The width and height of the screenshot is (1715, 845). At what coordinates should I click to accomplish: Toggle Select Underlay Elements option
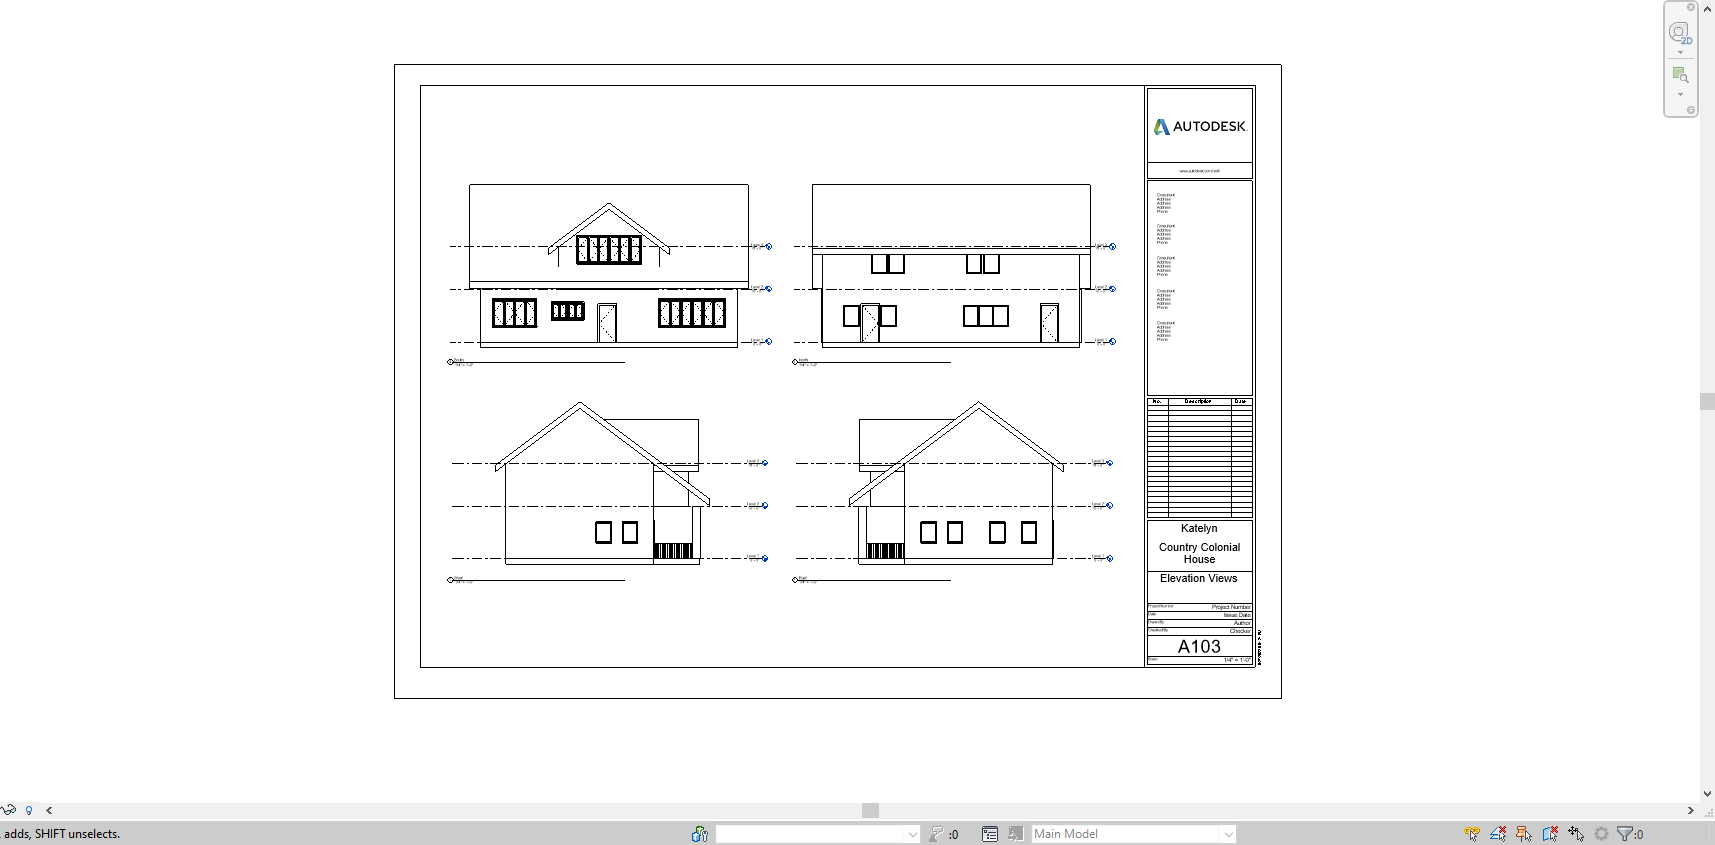[x=1498, y=834]
